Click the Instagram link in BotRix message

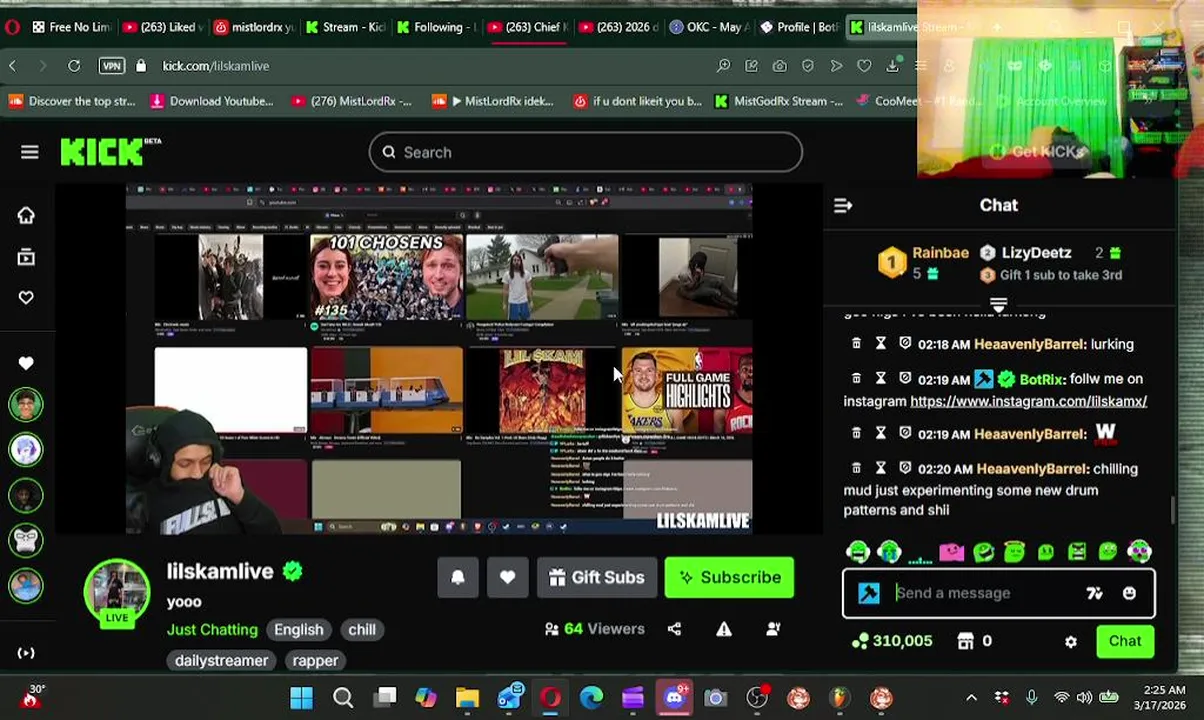point(1028,401)
